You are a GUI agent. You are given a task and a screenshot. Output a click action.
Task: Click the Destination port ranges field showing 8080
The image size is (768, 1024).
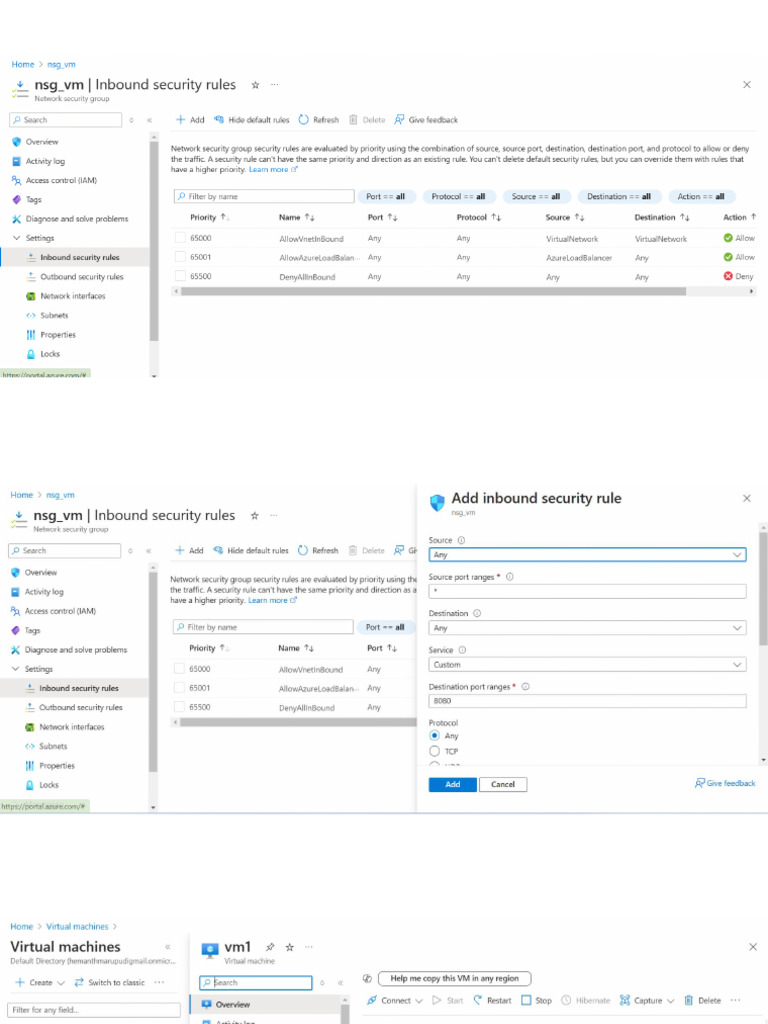(587, 701)
